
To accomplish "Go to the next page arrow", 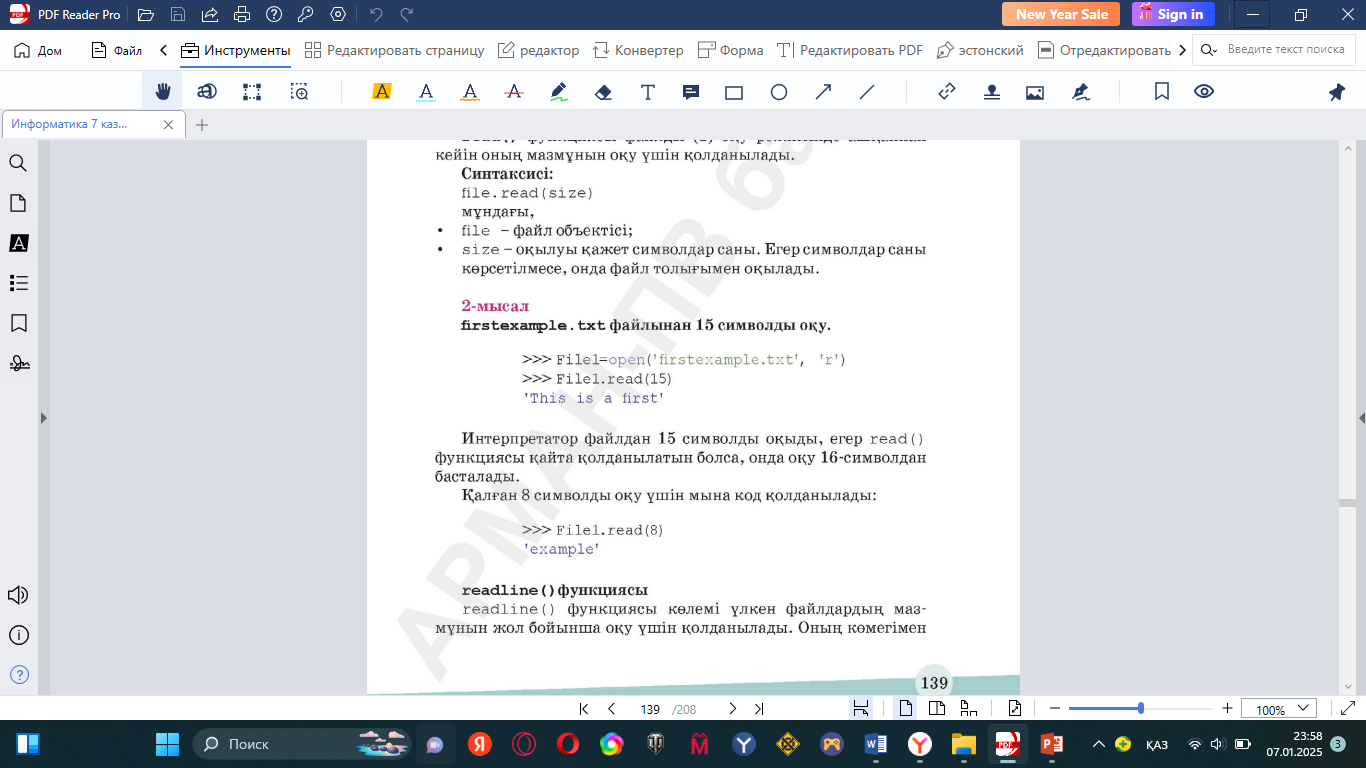I will 732,709.
